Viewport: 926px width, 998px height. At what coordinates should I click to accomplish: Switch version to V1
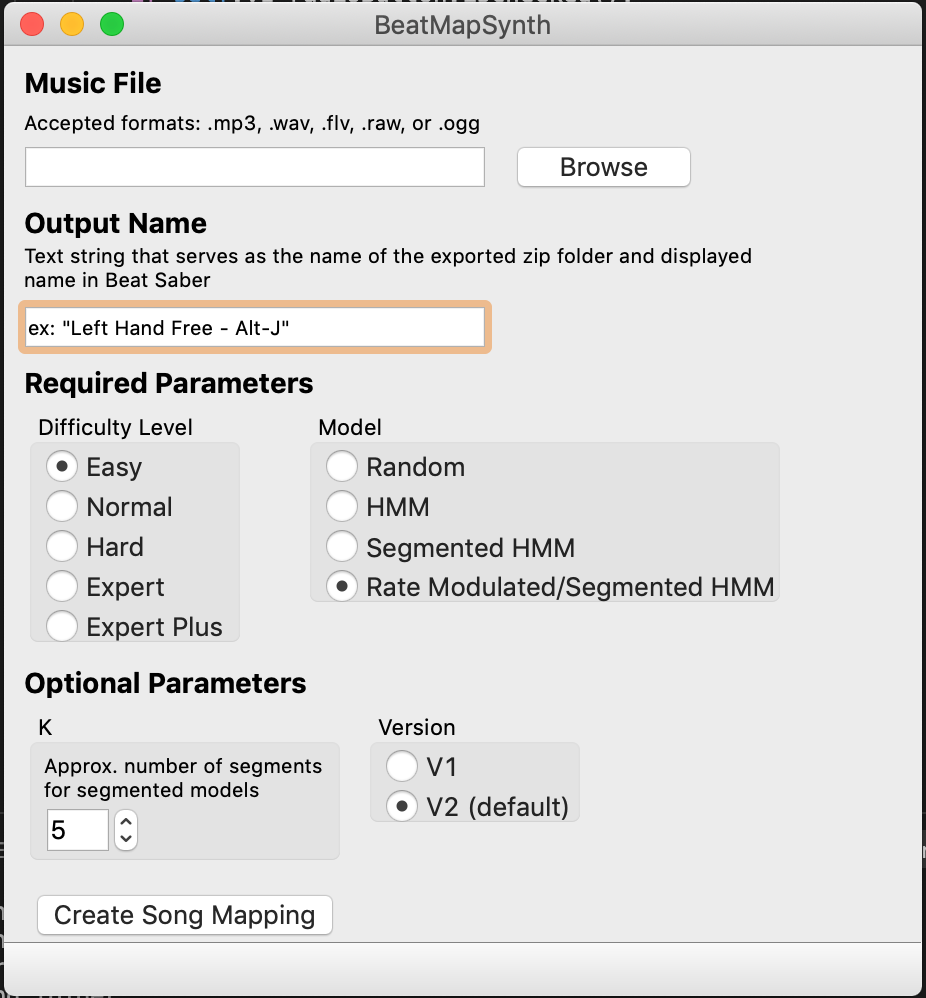pyautogui.click(x=402, y=767)
